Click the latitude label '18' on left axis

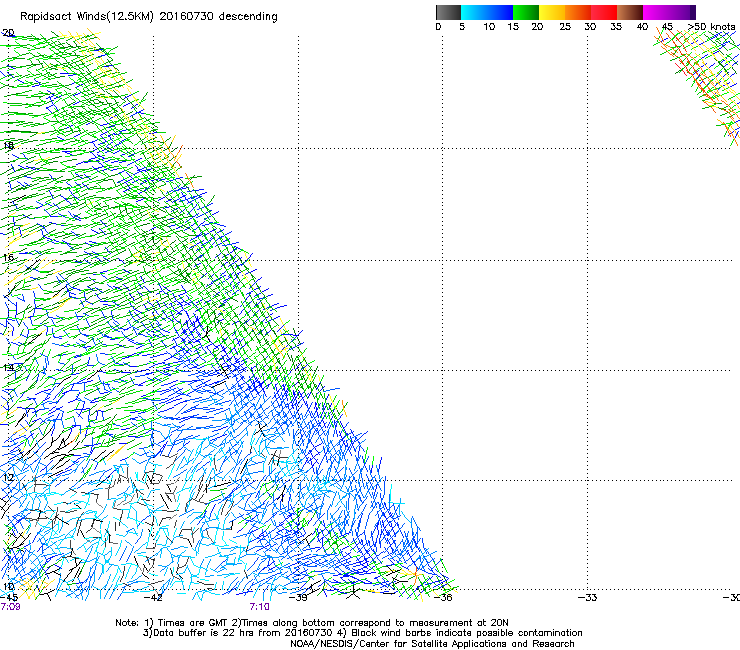point(8,145)
